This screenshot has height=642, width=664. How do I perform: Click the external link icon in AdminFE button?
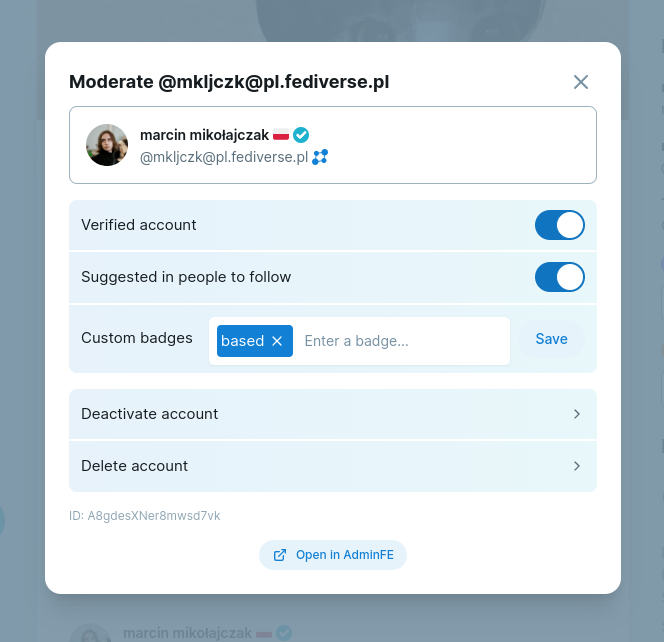[x=280, y=555]
